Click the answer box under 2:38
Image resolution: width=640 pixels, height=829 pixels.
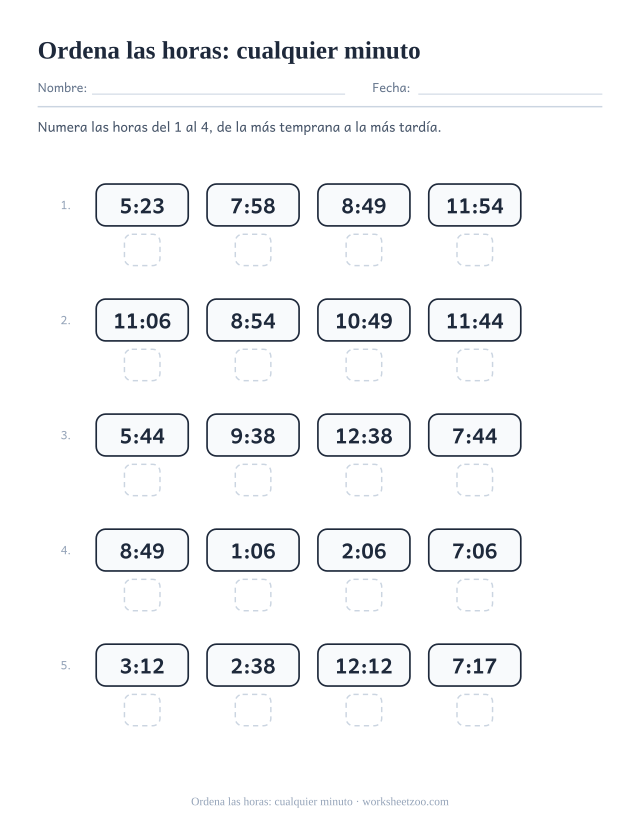click(x=253, y=710)
